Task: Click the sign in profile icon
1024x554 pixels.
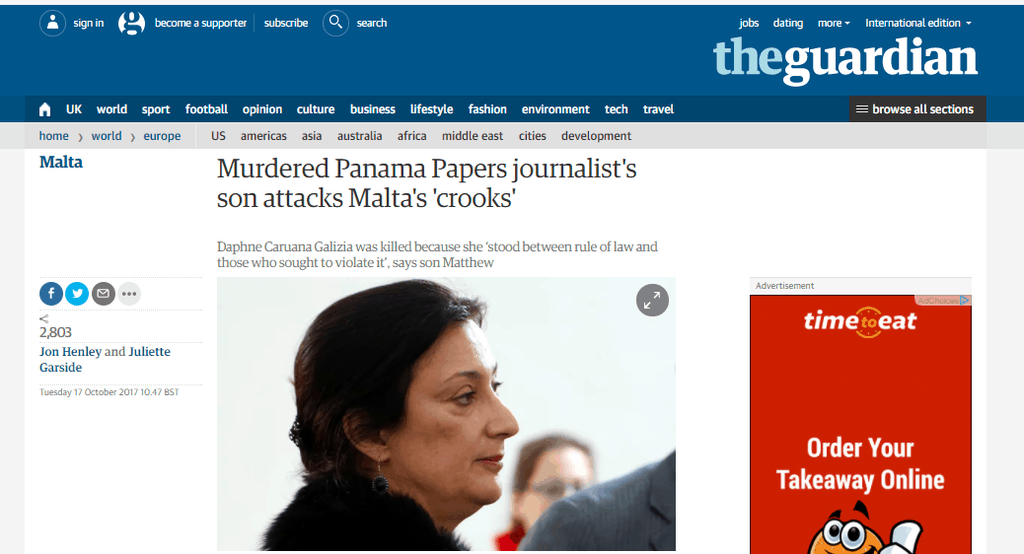Action: point(52,23)
